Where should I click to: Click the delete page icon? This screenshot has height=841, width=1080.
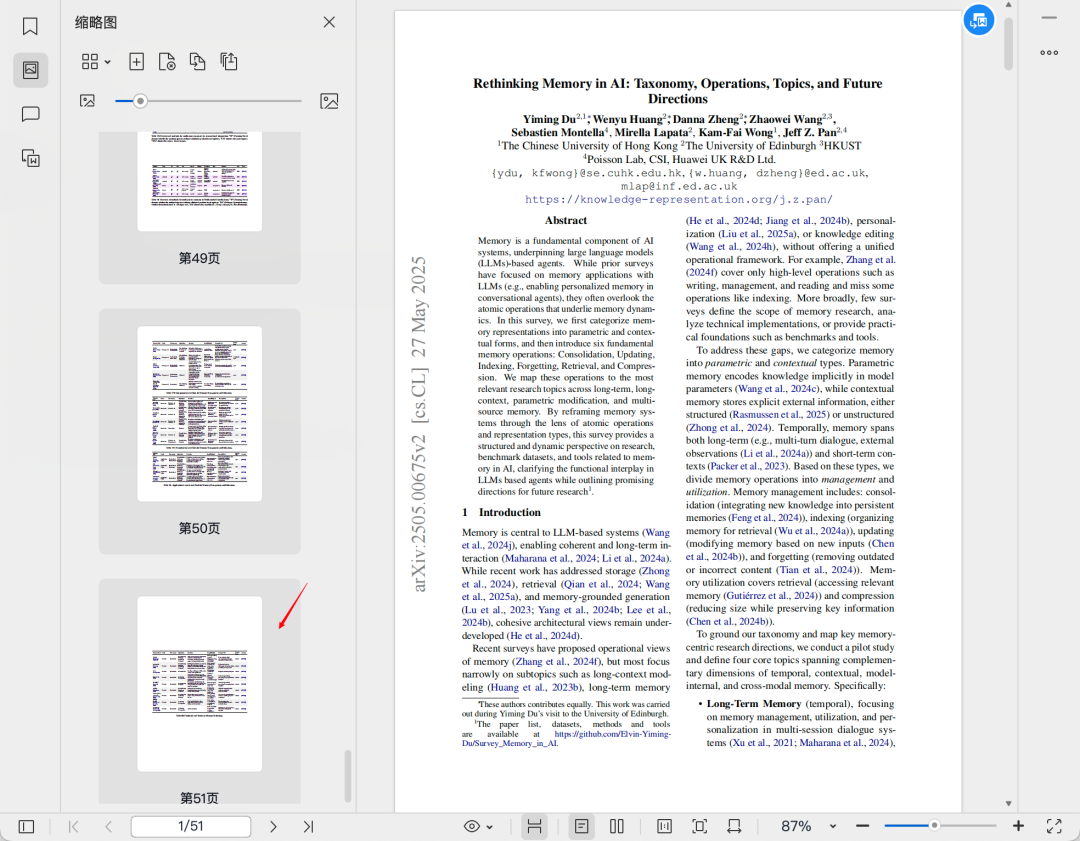pos(167,62)
